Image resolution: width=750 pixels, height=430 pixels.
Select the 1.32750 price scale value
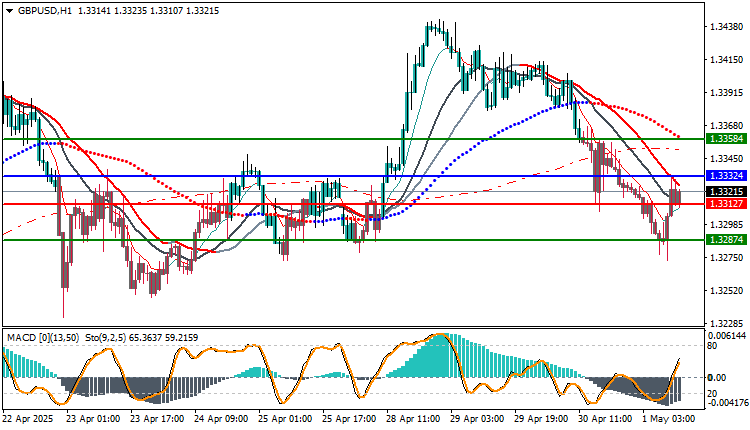pyautogui.click(x=727, y=258)
